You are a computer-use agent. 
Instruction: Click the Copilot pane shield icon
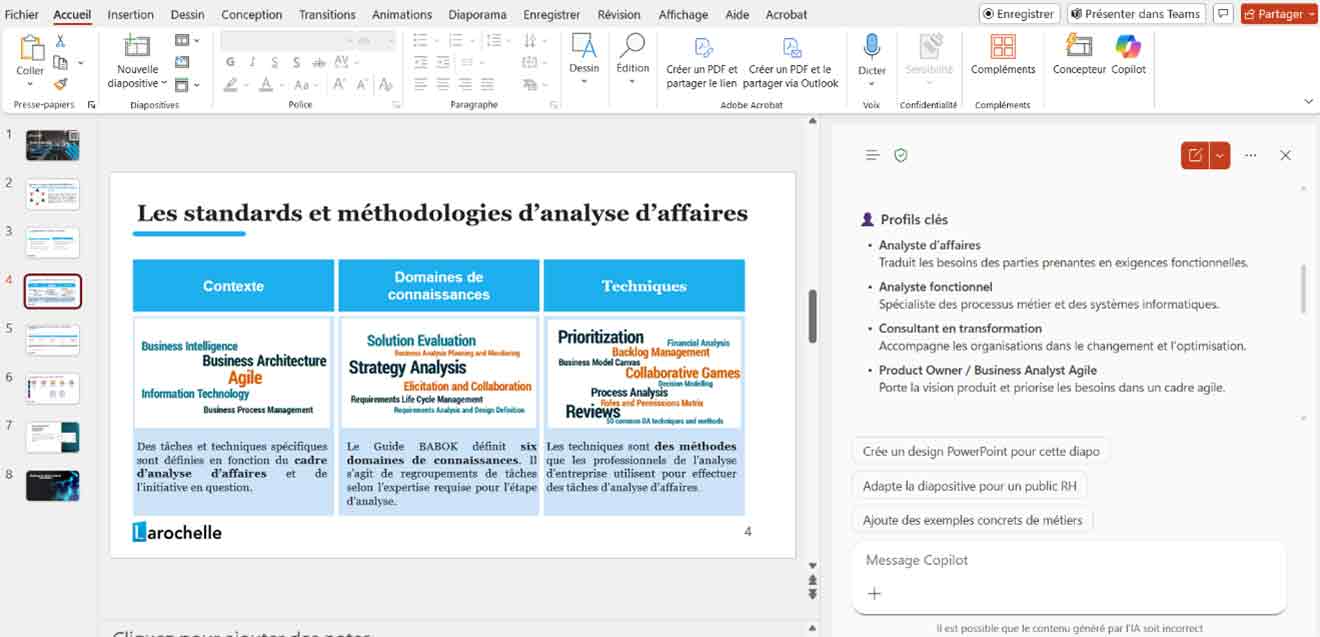901,155
